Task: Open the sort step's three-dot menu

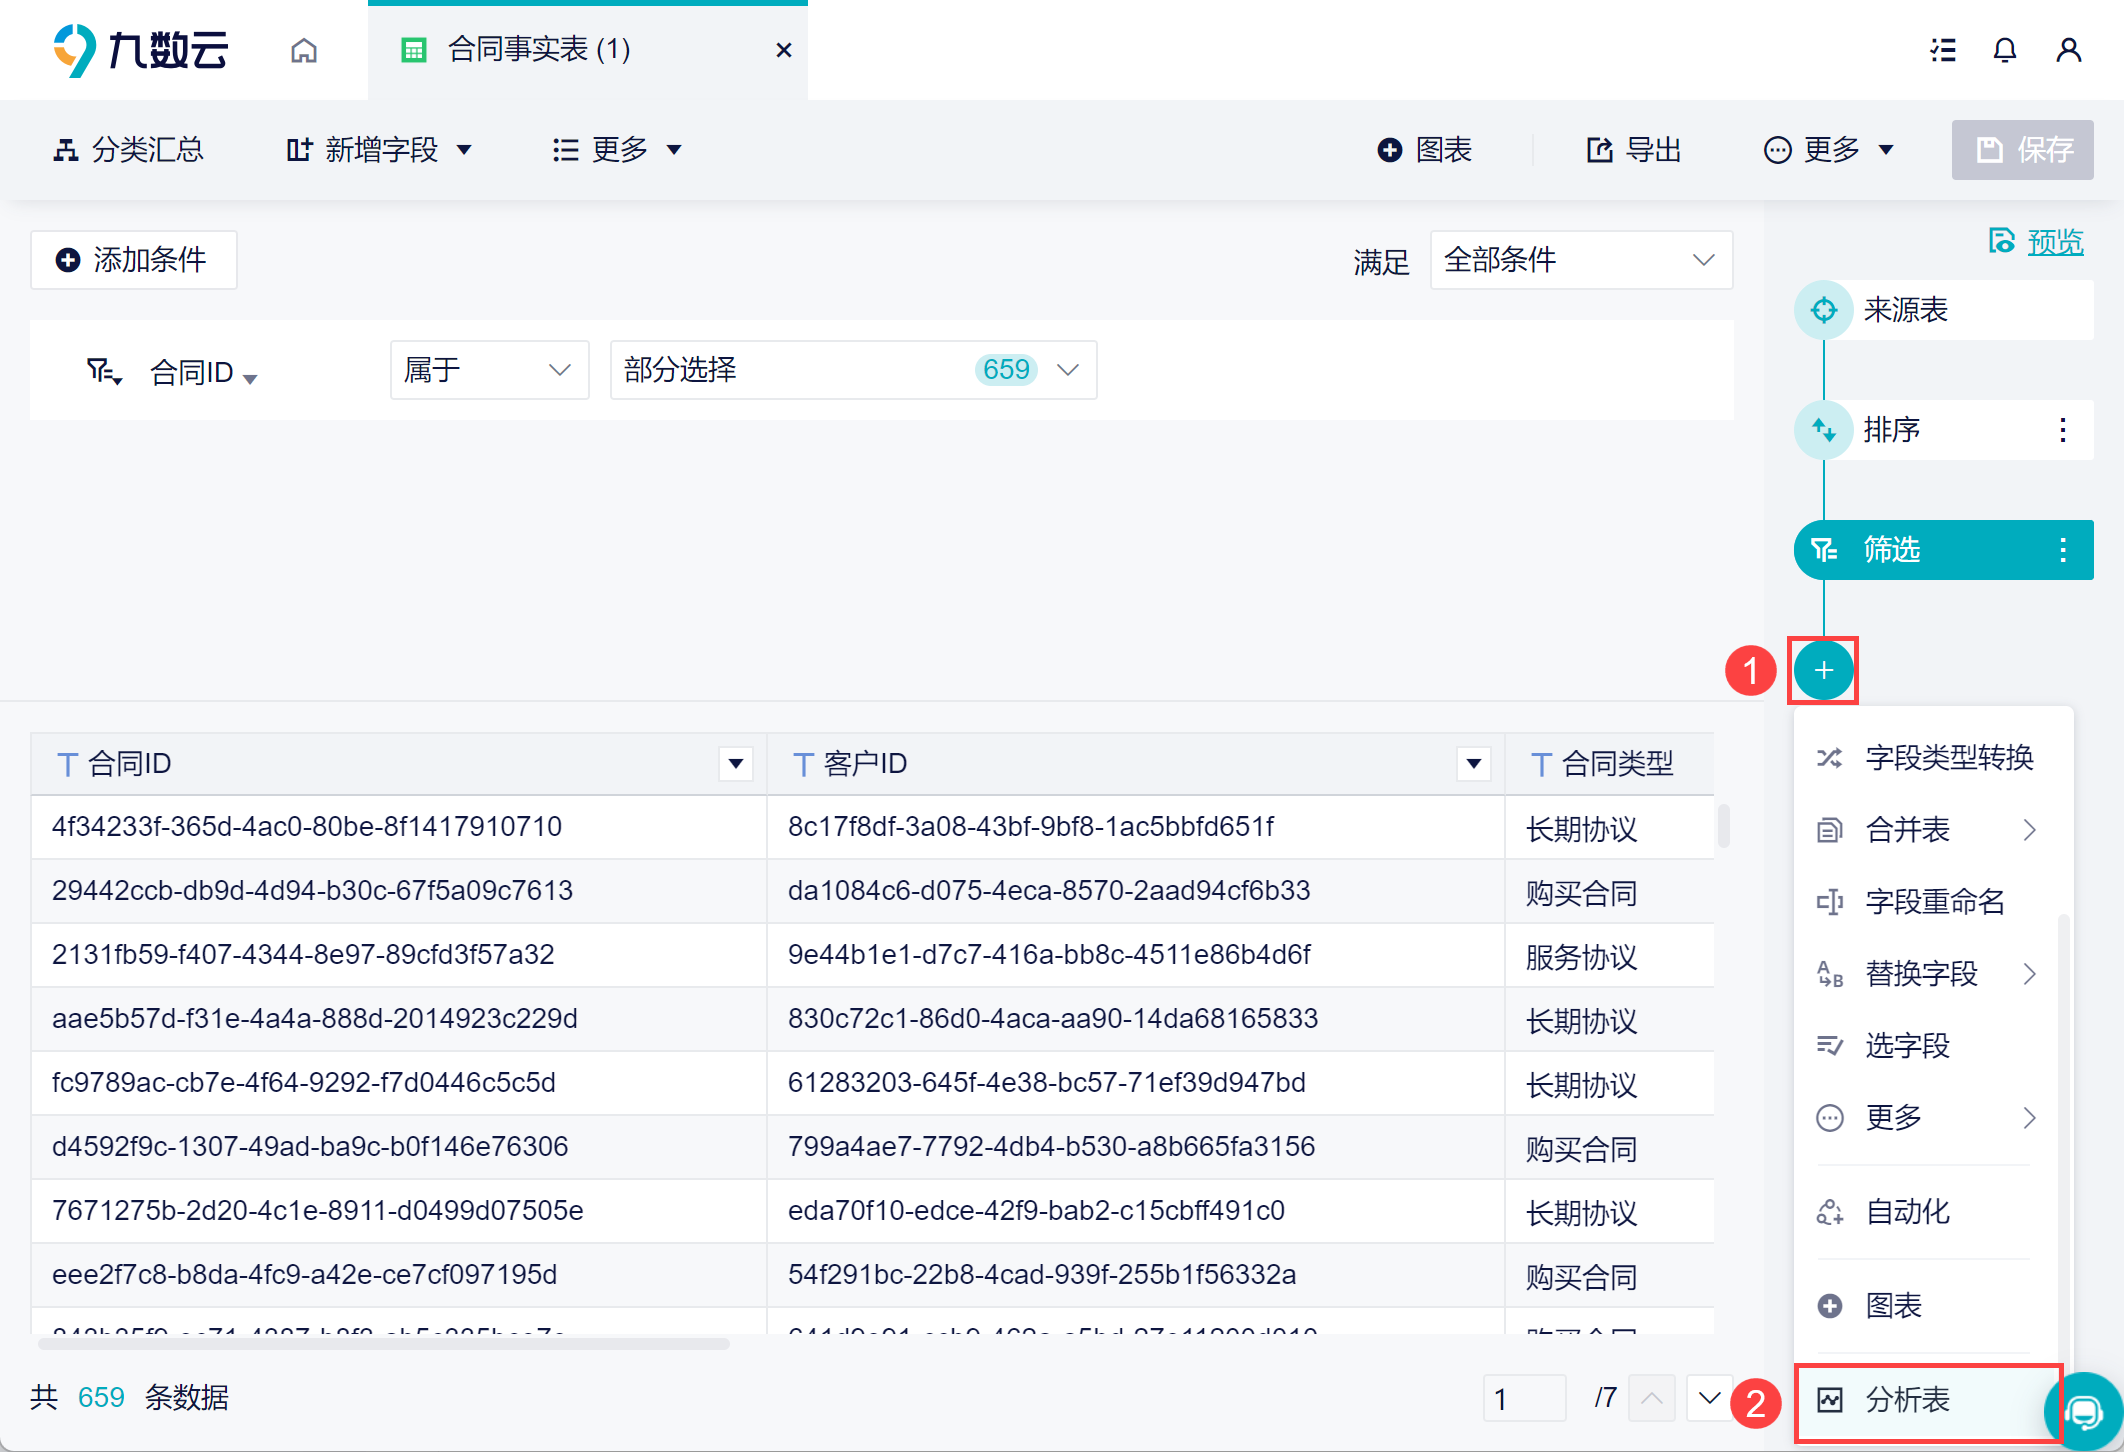Action: point(2062,430)
